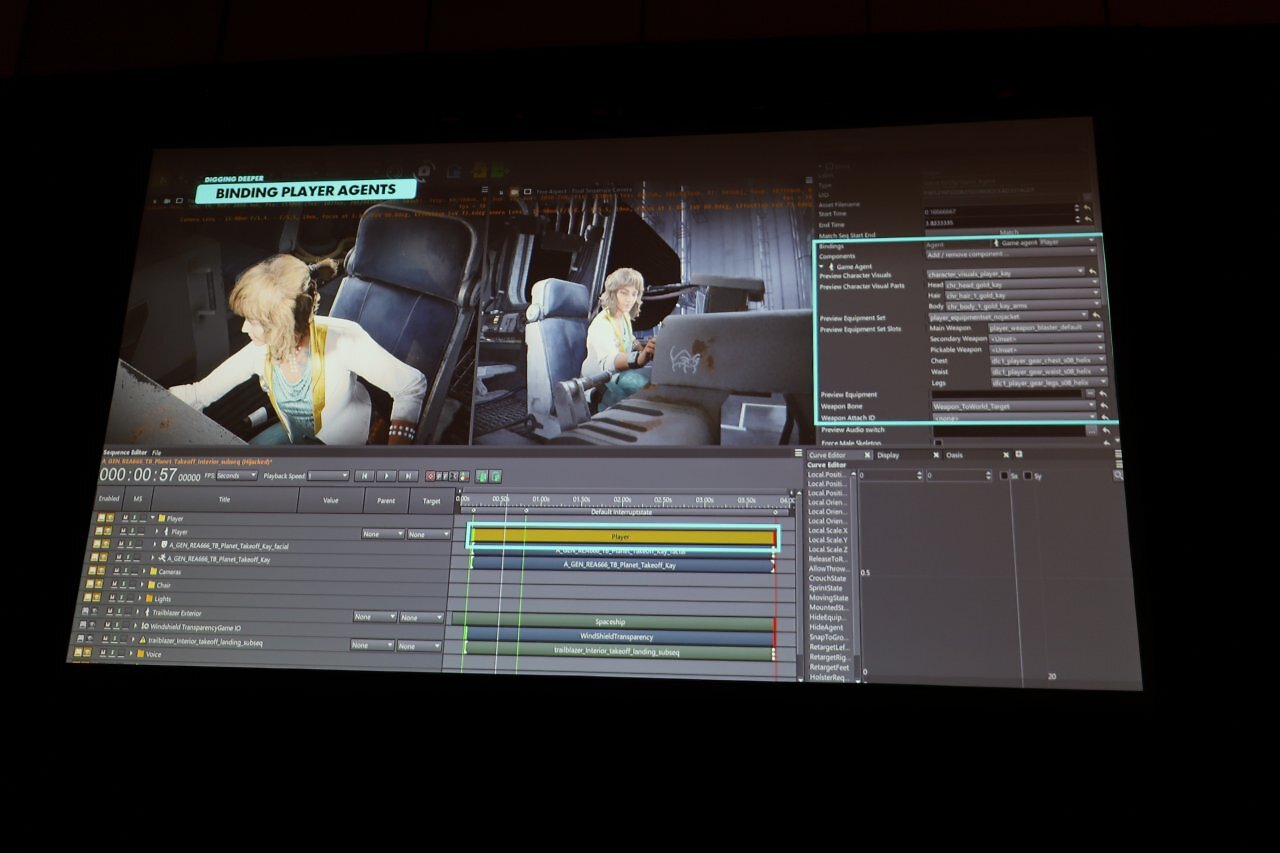Open the File menu in Sequence Editor

point(157,453)
